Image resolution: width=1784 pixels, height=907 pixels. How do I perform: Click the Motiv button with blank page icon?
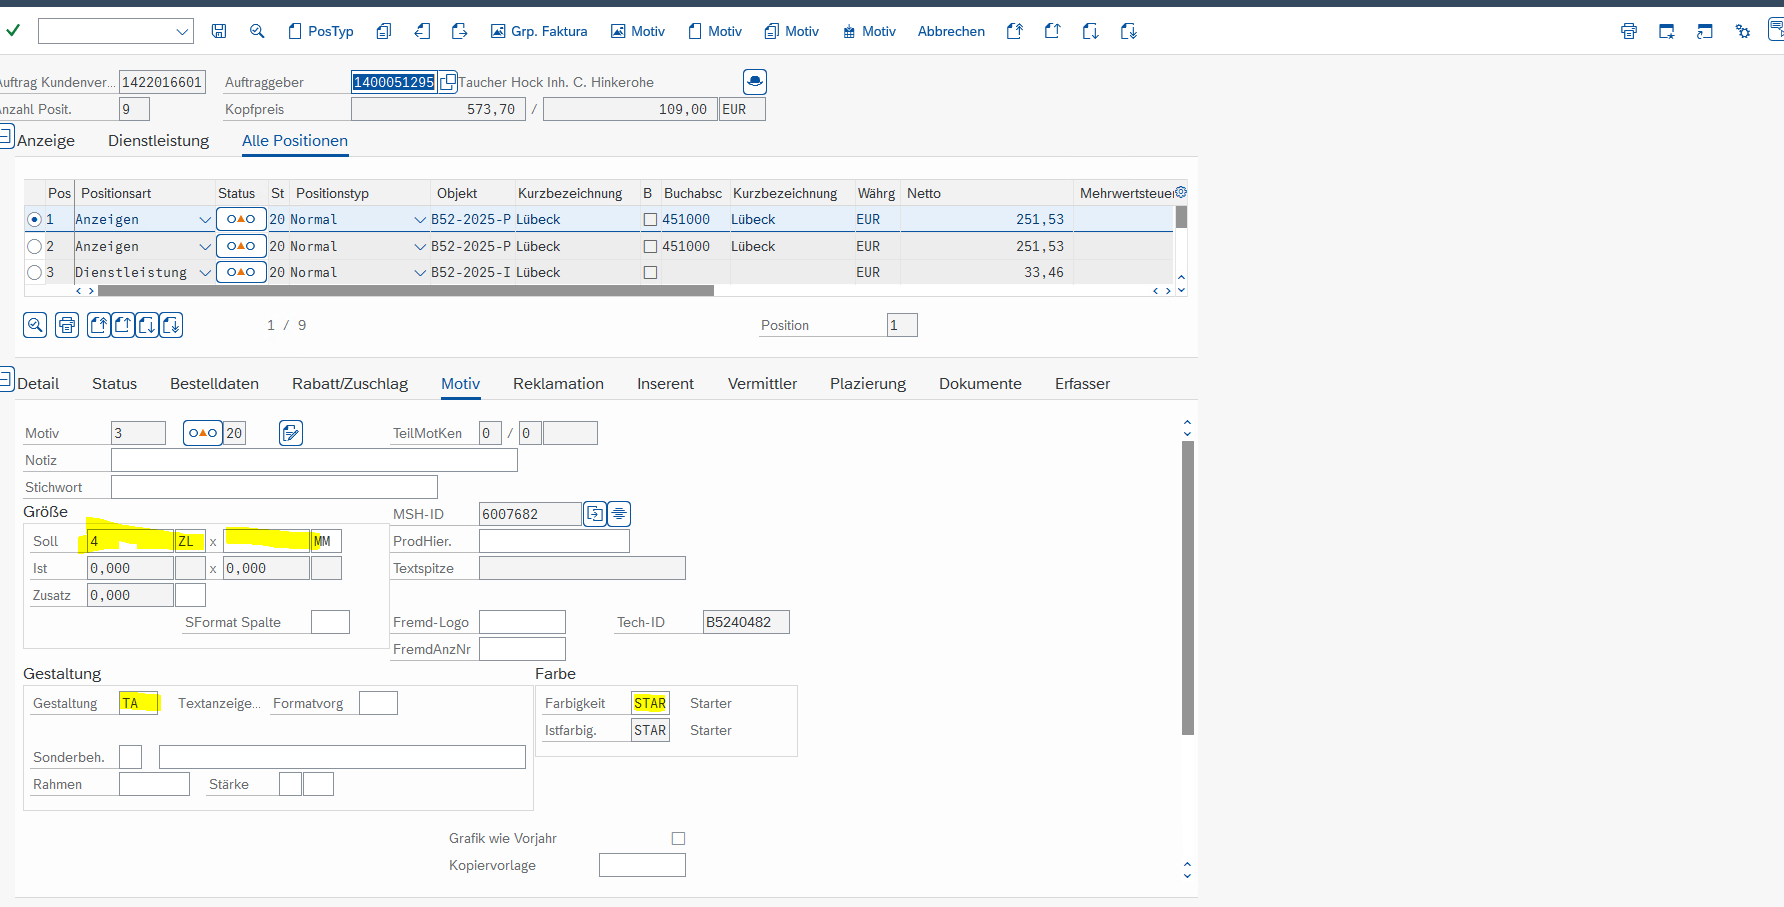(x=715, y=31)
